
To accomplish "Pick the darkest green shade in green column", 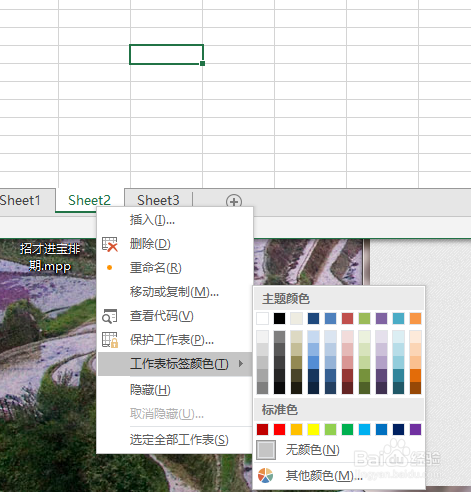I will [364, 388].
